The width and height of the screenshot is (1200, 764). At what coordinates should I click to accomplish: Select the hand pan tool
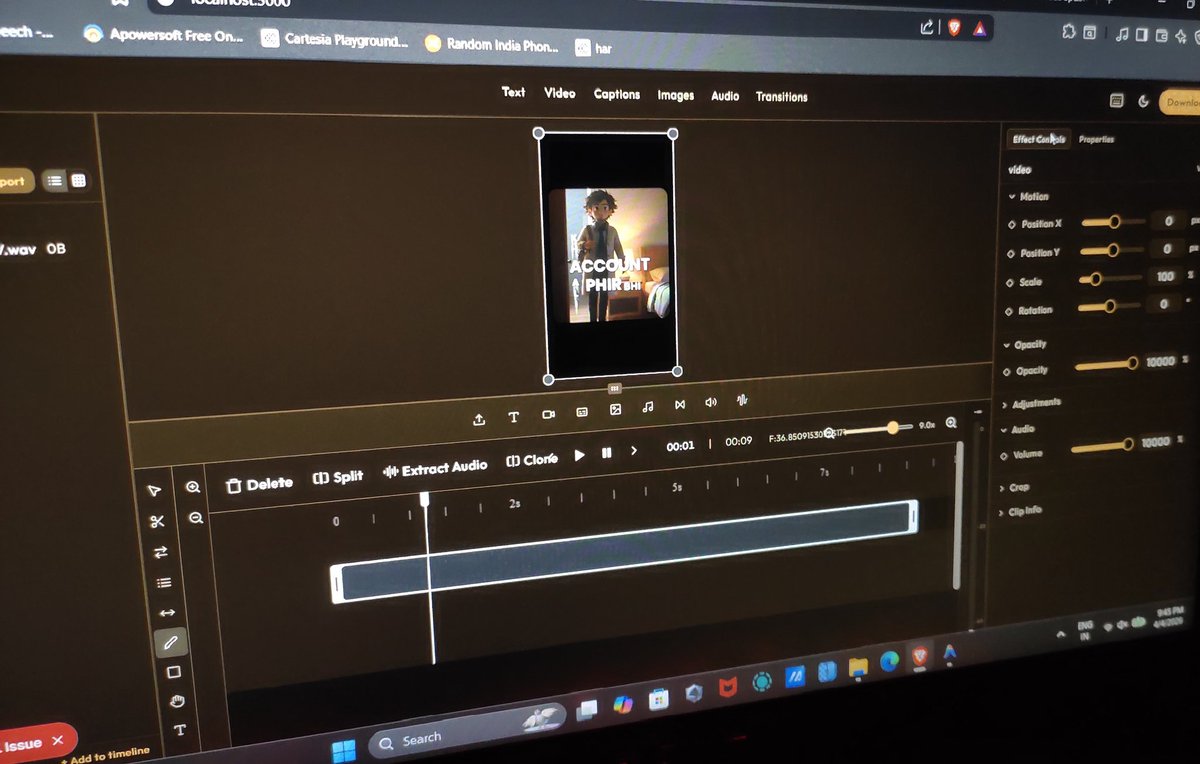[177, 701]
